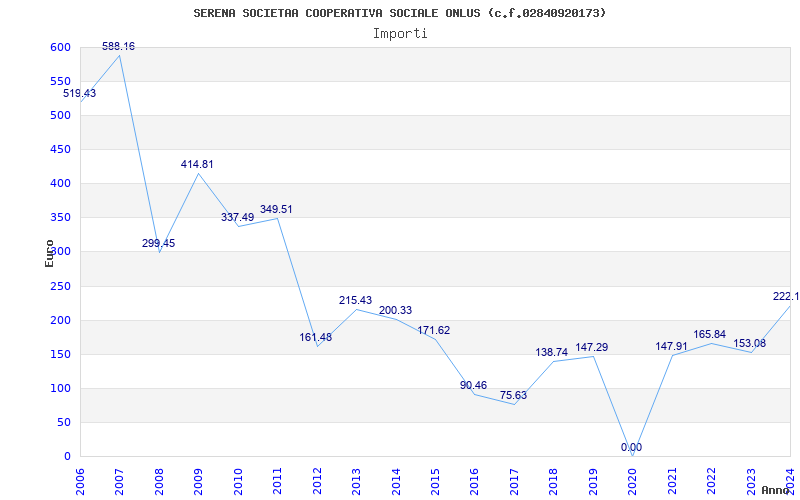800x500 pixels.
Task: Select the 2009 year axis label
Action: coord(199,482)
